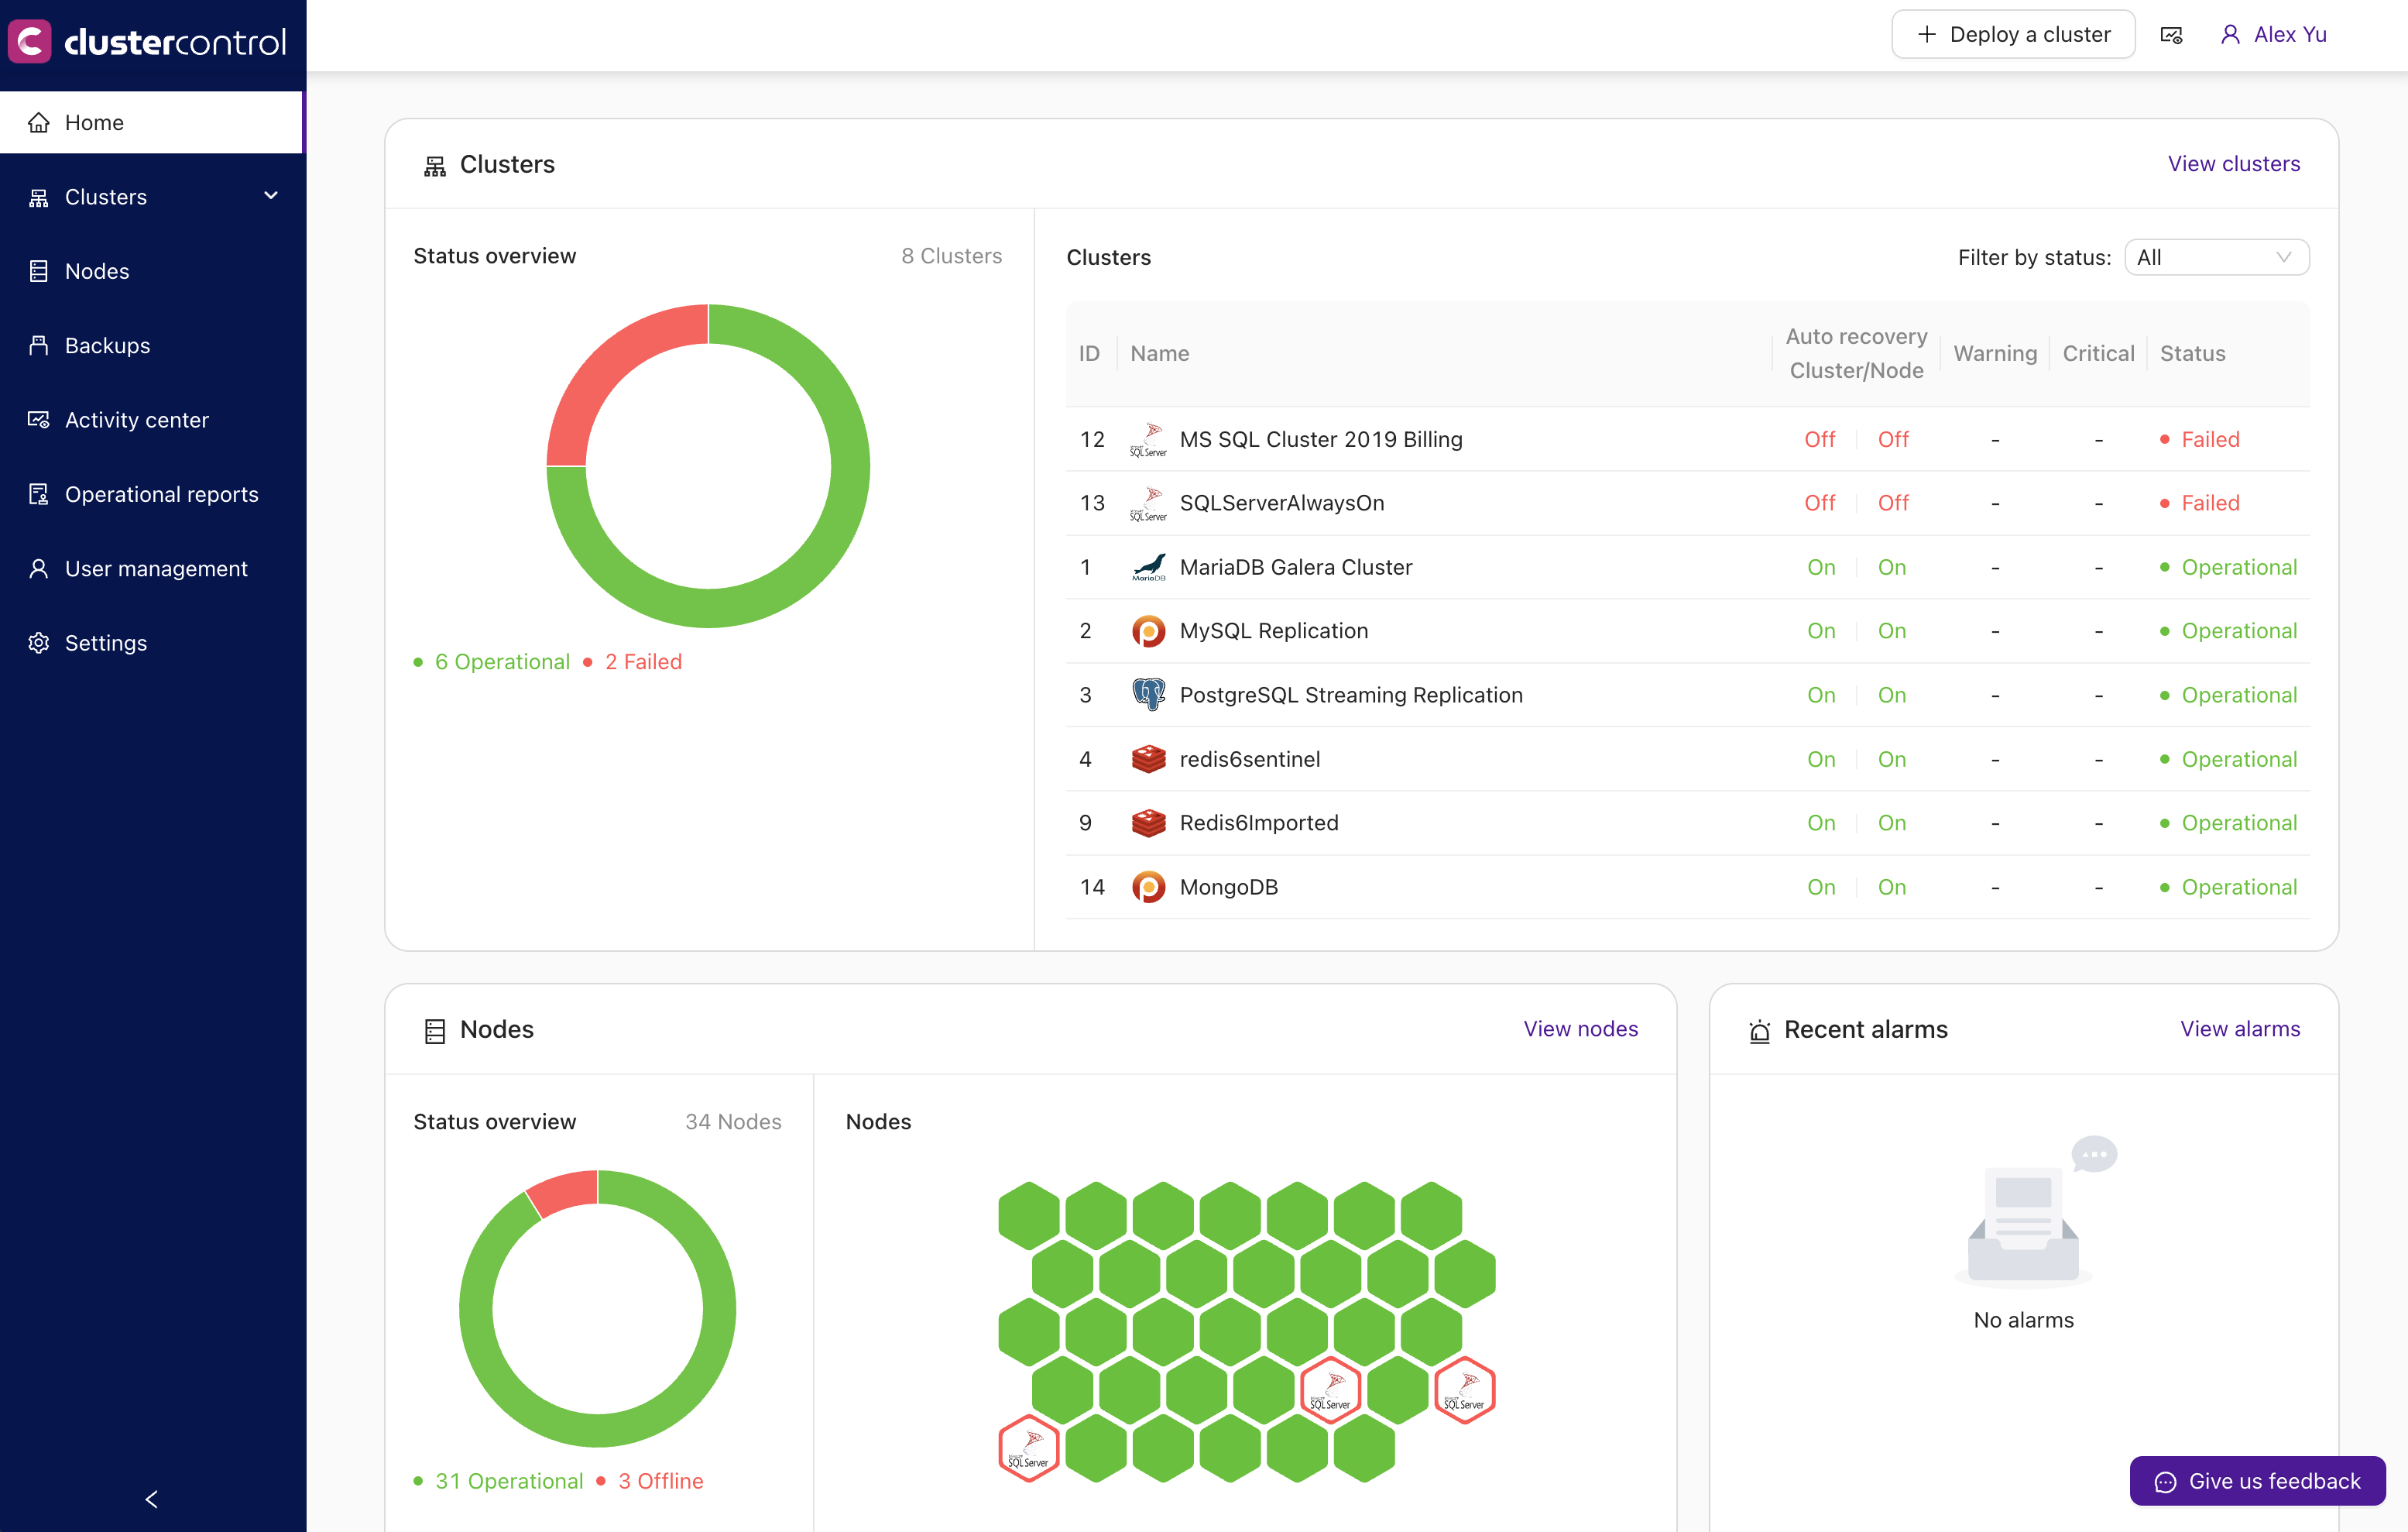Click the MariaDB Galera Cluster name
The width and height of the screenshot is (2408, 1532).
(1296, 567)
